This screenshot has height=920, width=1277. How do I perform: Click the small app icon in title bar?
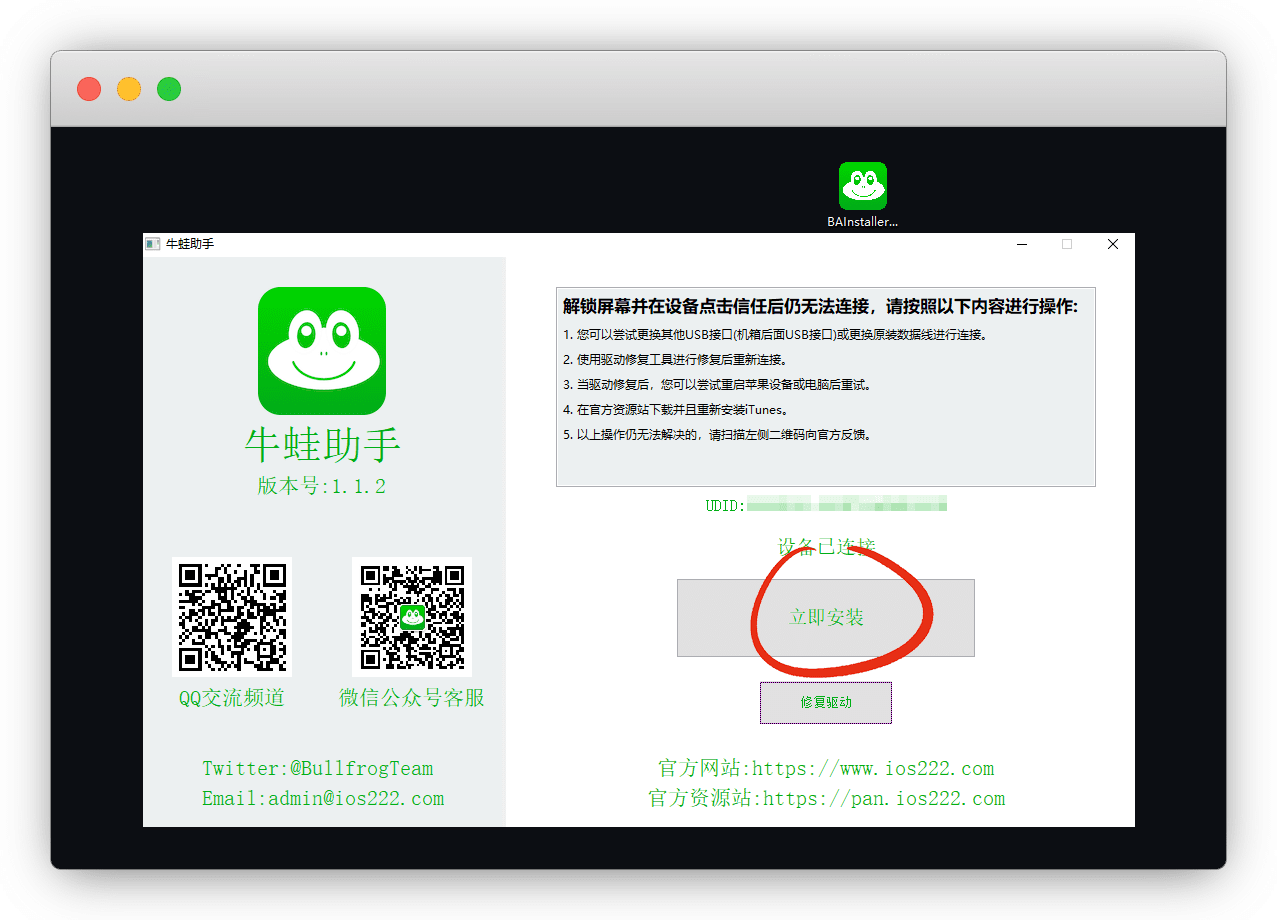(x=153, y=244)
